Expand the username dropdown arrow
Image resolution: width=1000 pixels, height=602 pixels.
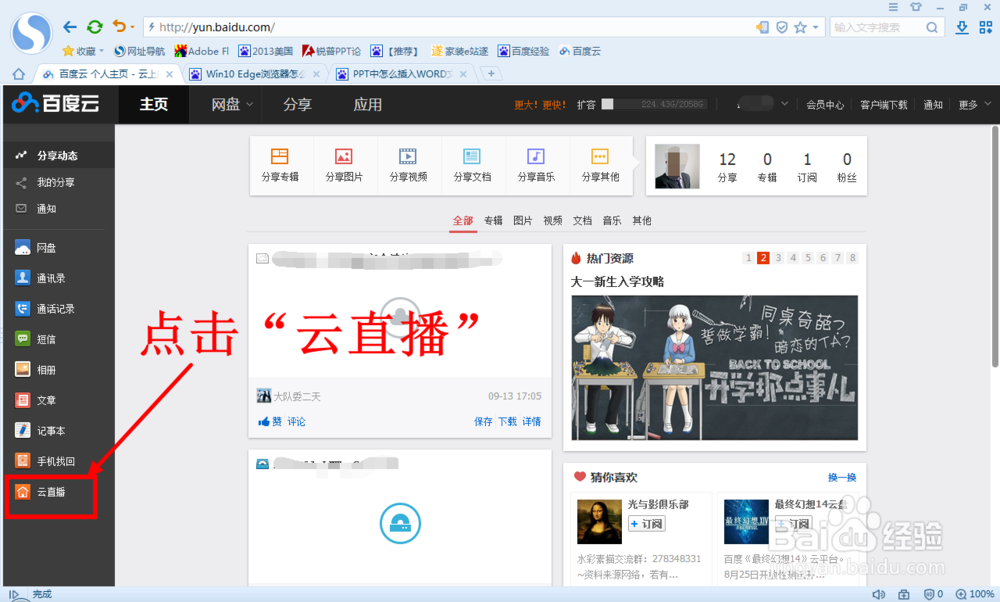pyautogui.click(x=784, y=103)
